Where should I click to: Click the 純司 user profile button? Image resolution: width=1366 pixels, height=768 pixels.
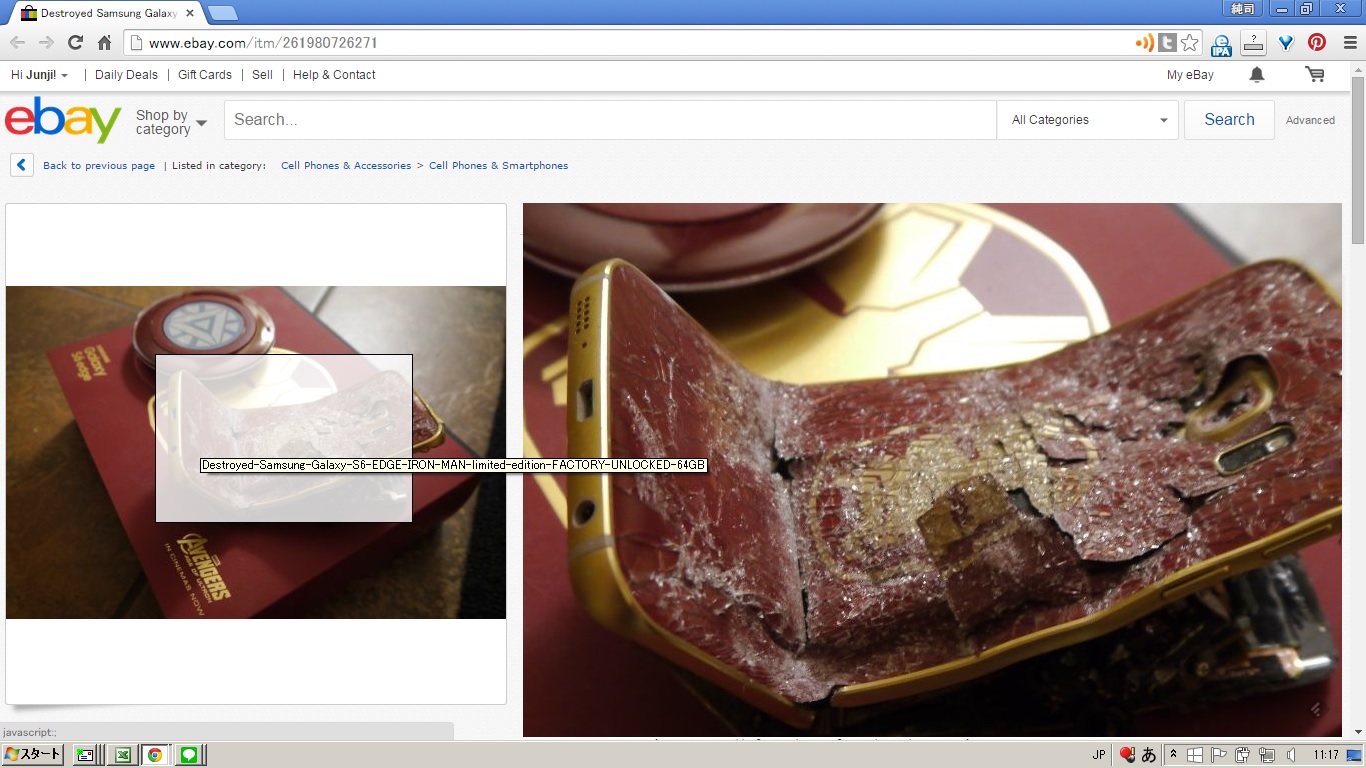[1243, 9]
